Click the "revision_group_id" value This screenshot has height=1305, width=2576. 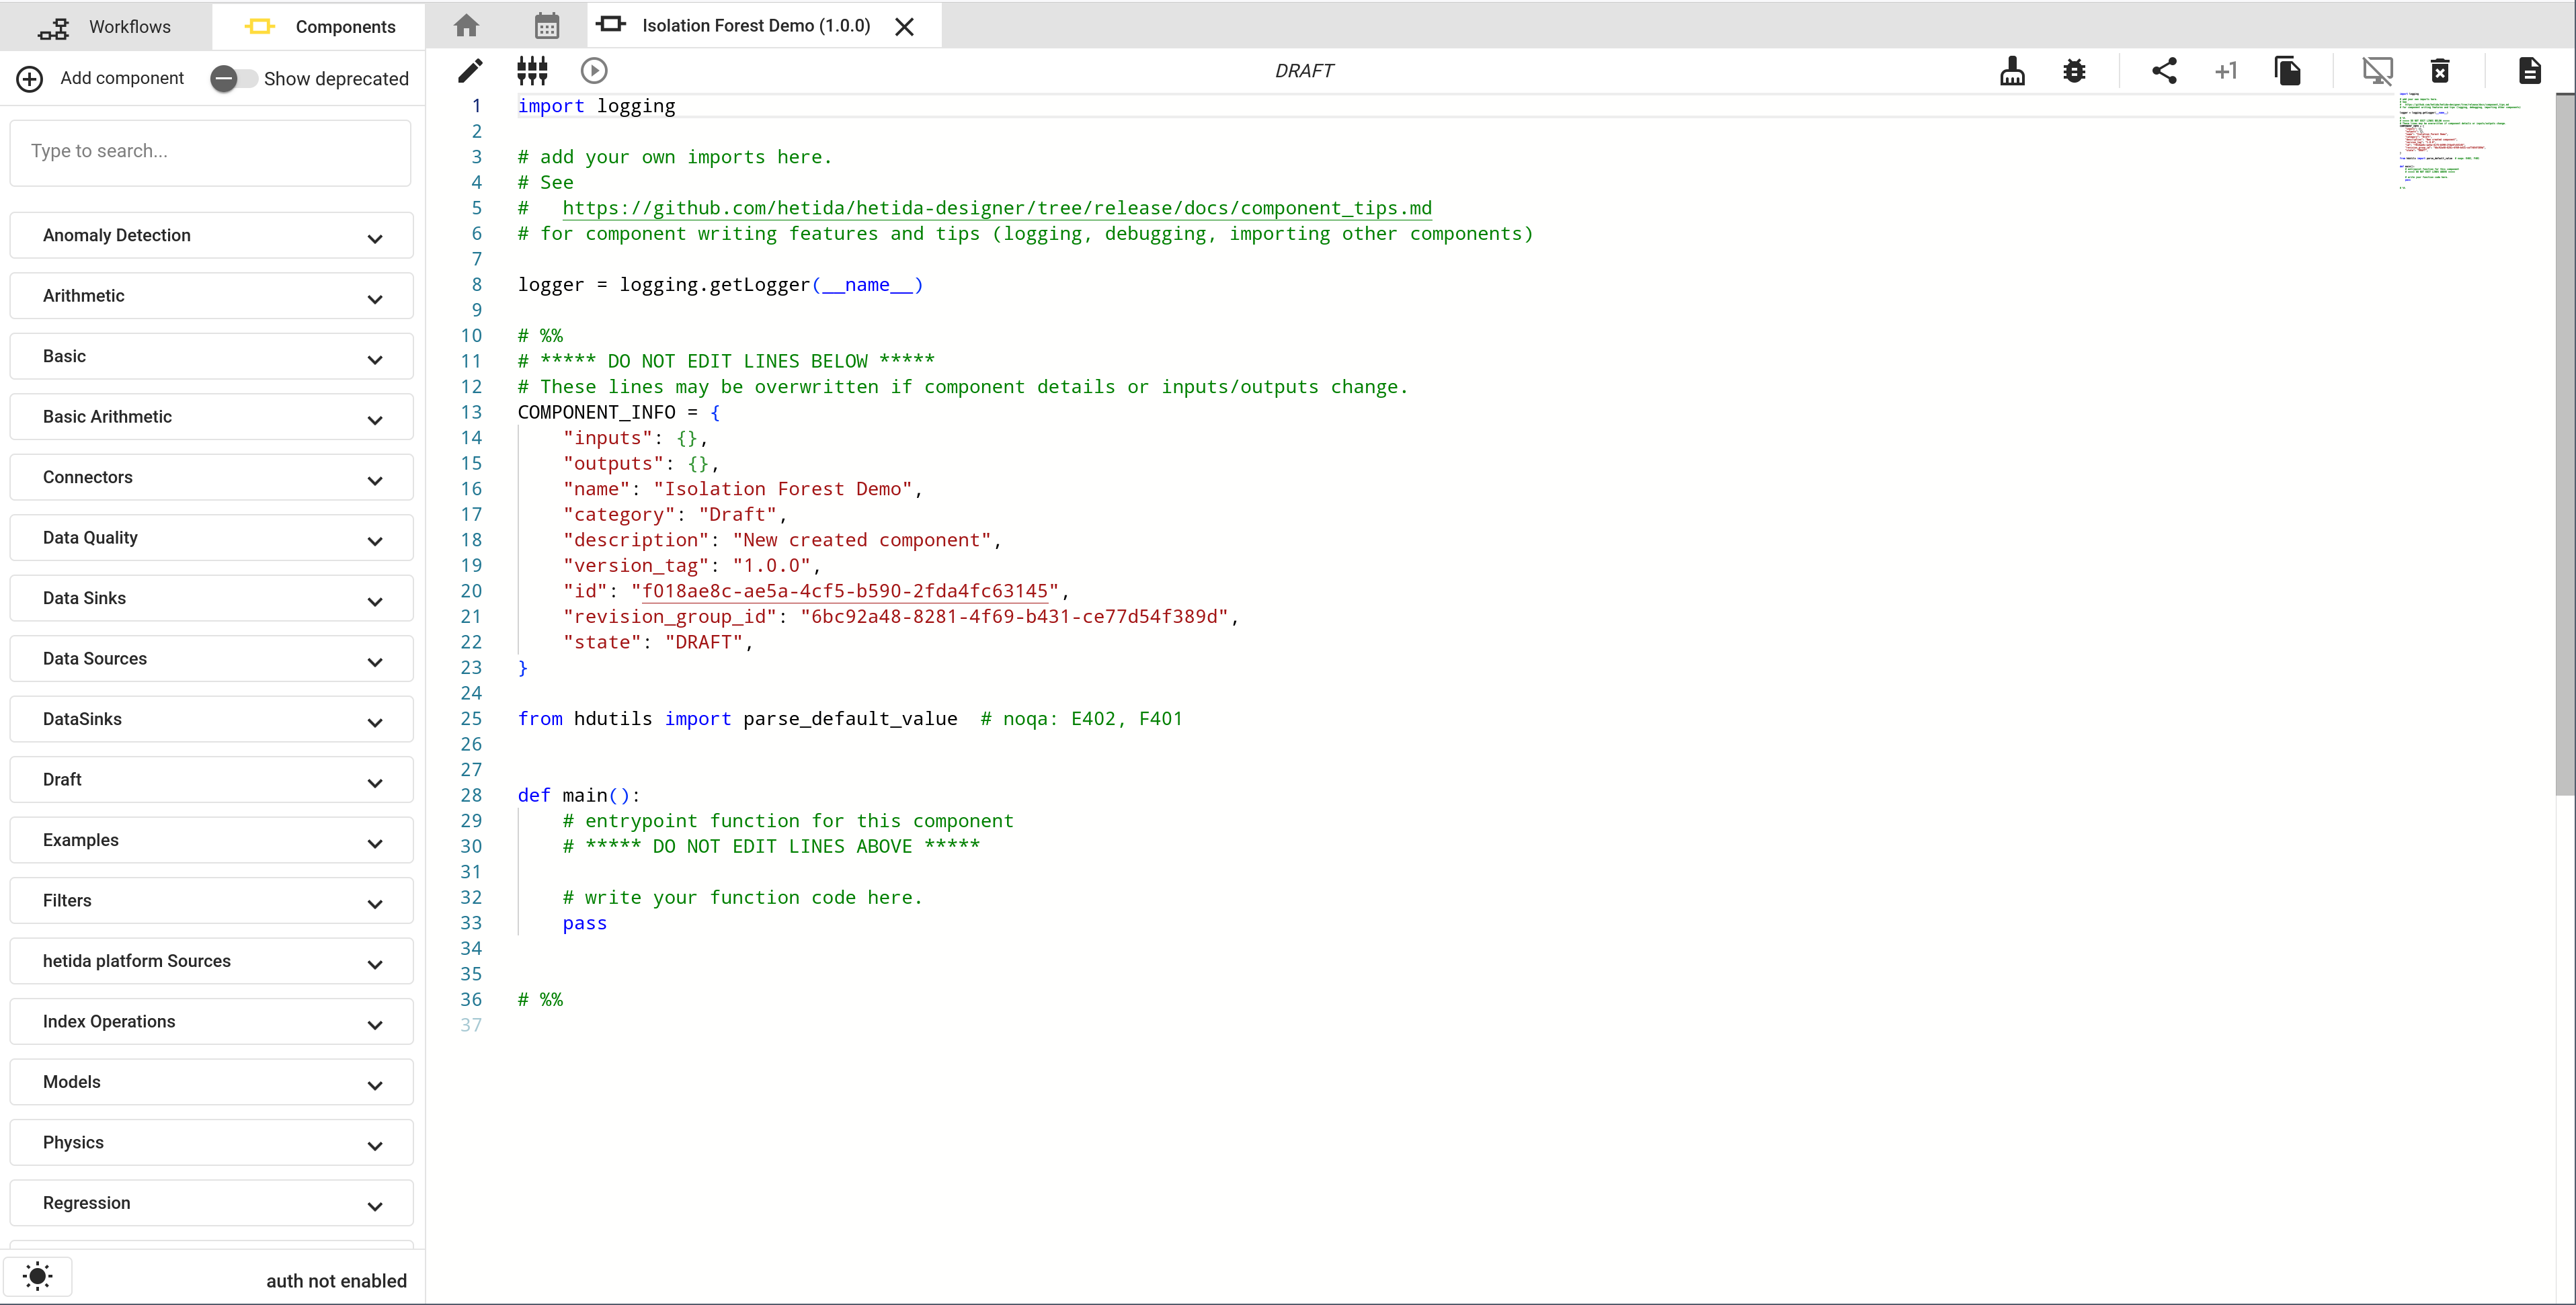1014,617
